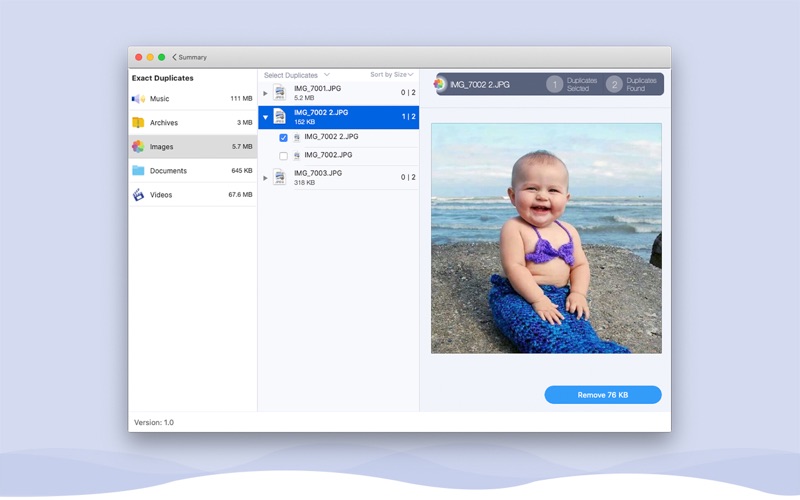Click the baby photo preview image
Screen dimensions: 800x500
546,238
